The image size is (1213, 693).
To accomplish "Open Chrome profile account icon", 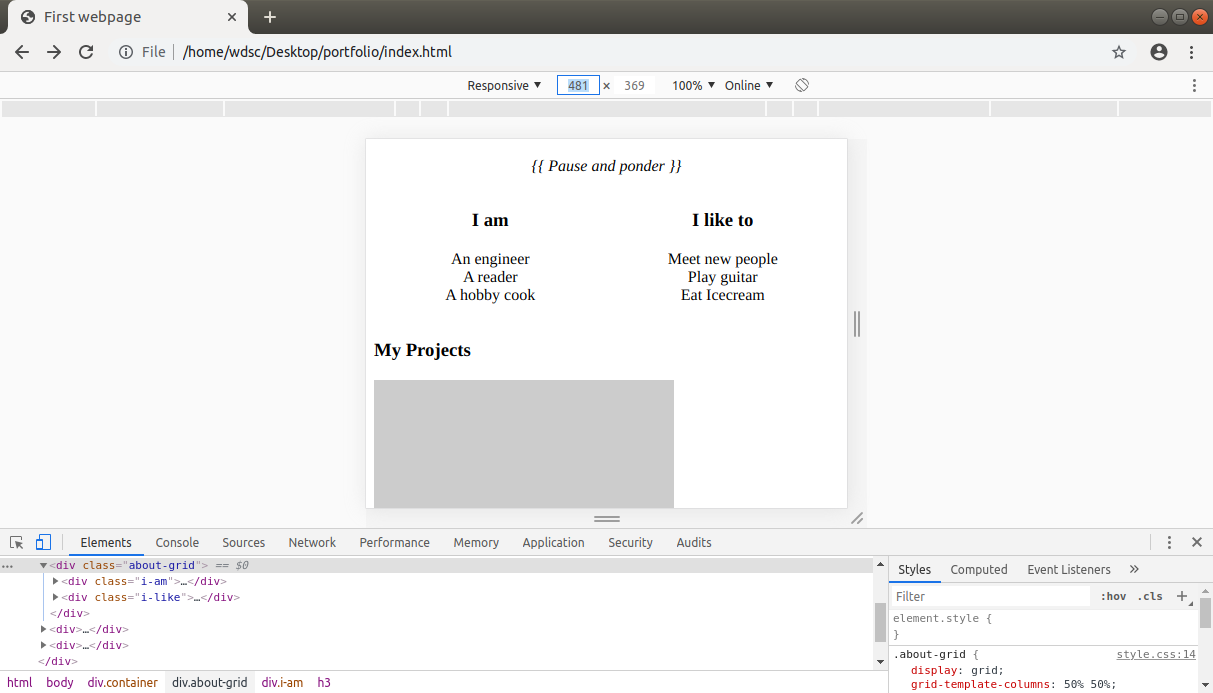I will point(1159,52).
